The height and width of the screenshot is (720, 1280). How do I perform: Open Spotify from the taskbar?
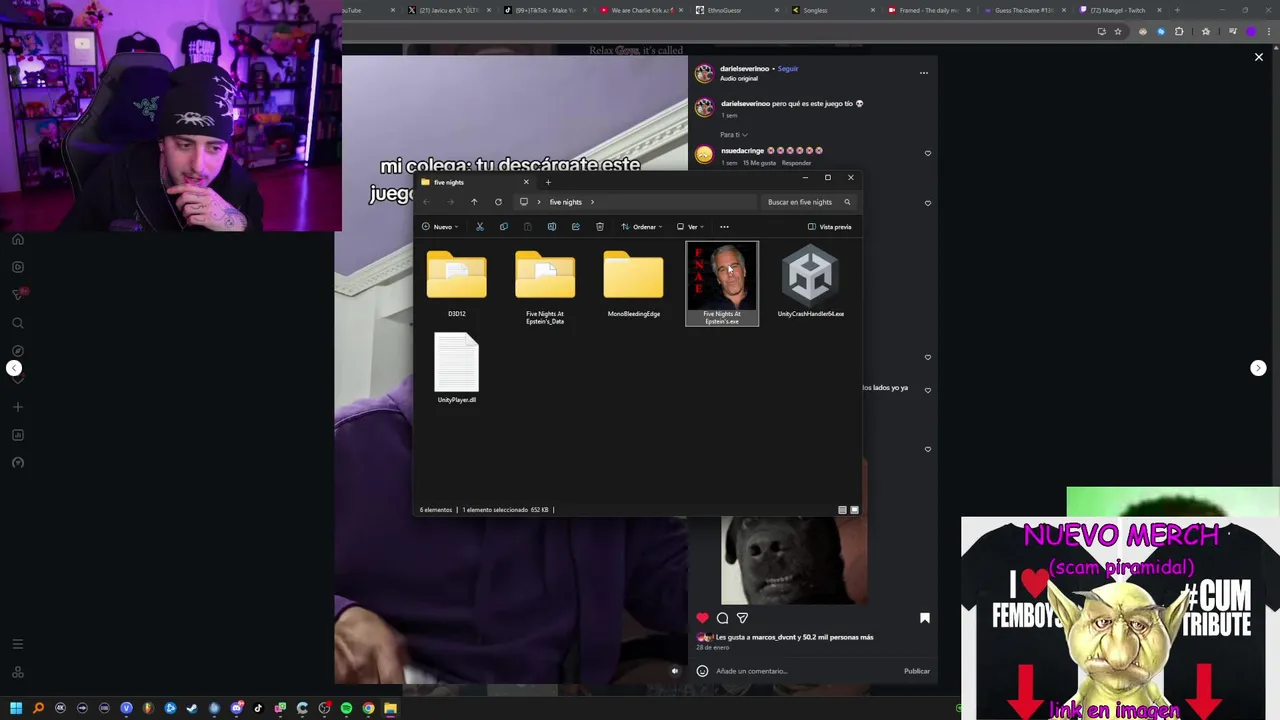[x=346, y=709]
